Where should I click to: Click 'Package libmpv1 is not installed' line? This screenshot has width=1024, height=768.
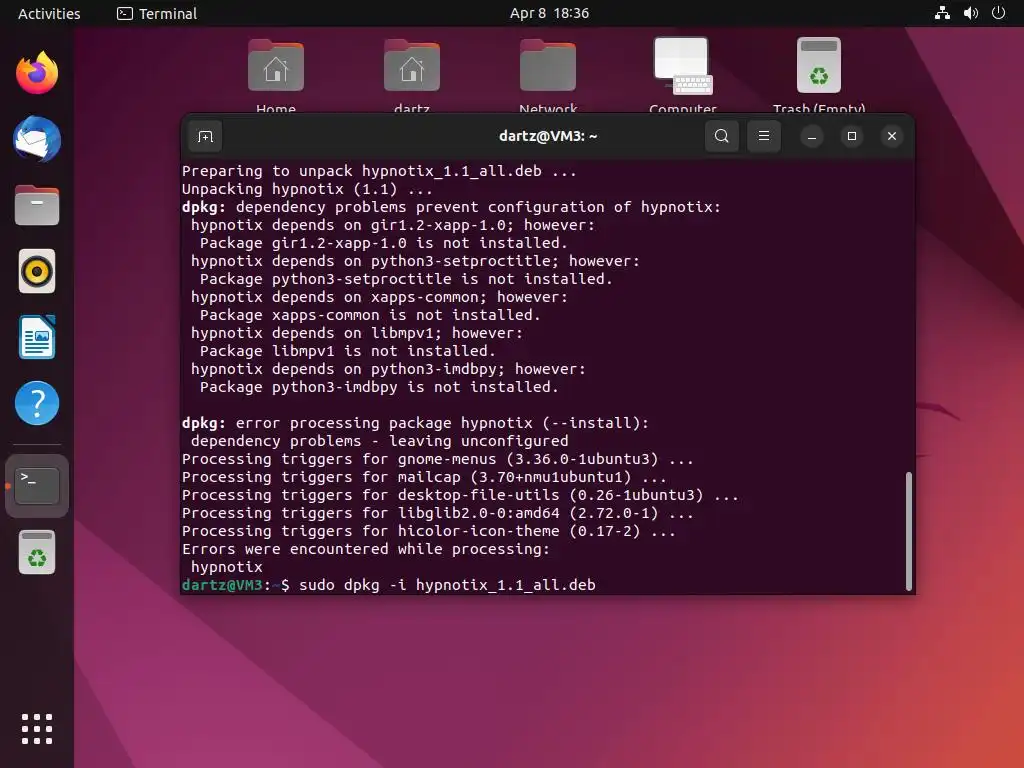click(x=347, y=351)
